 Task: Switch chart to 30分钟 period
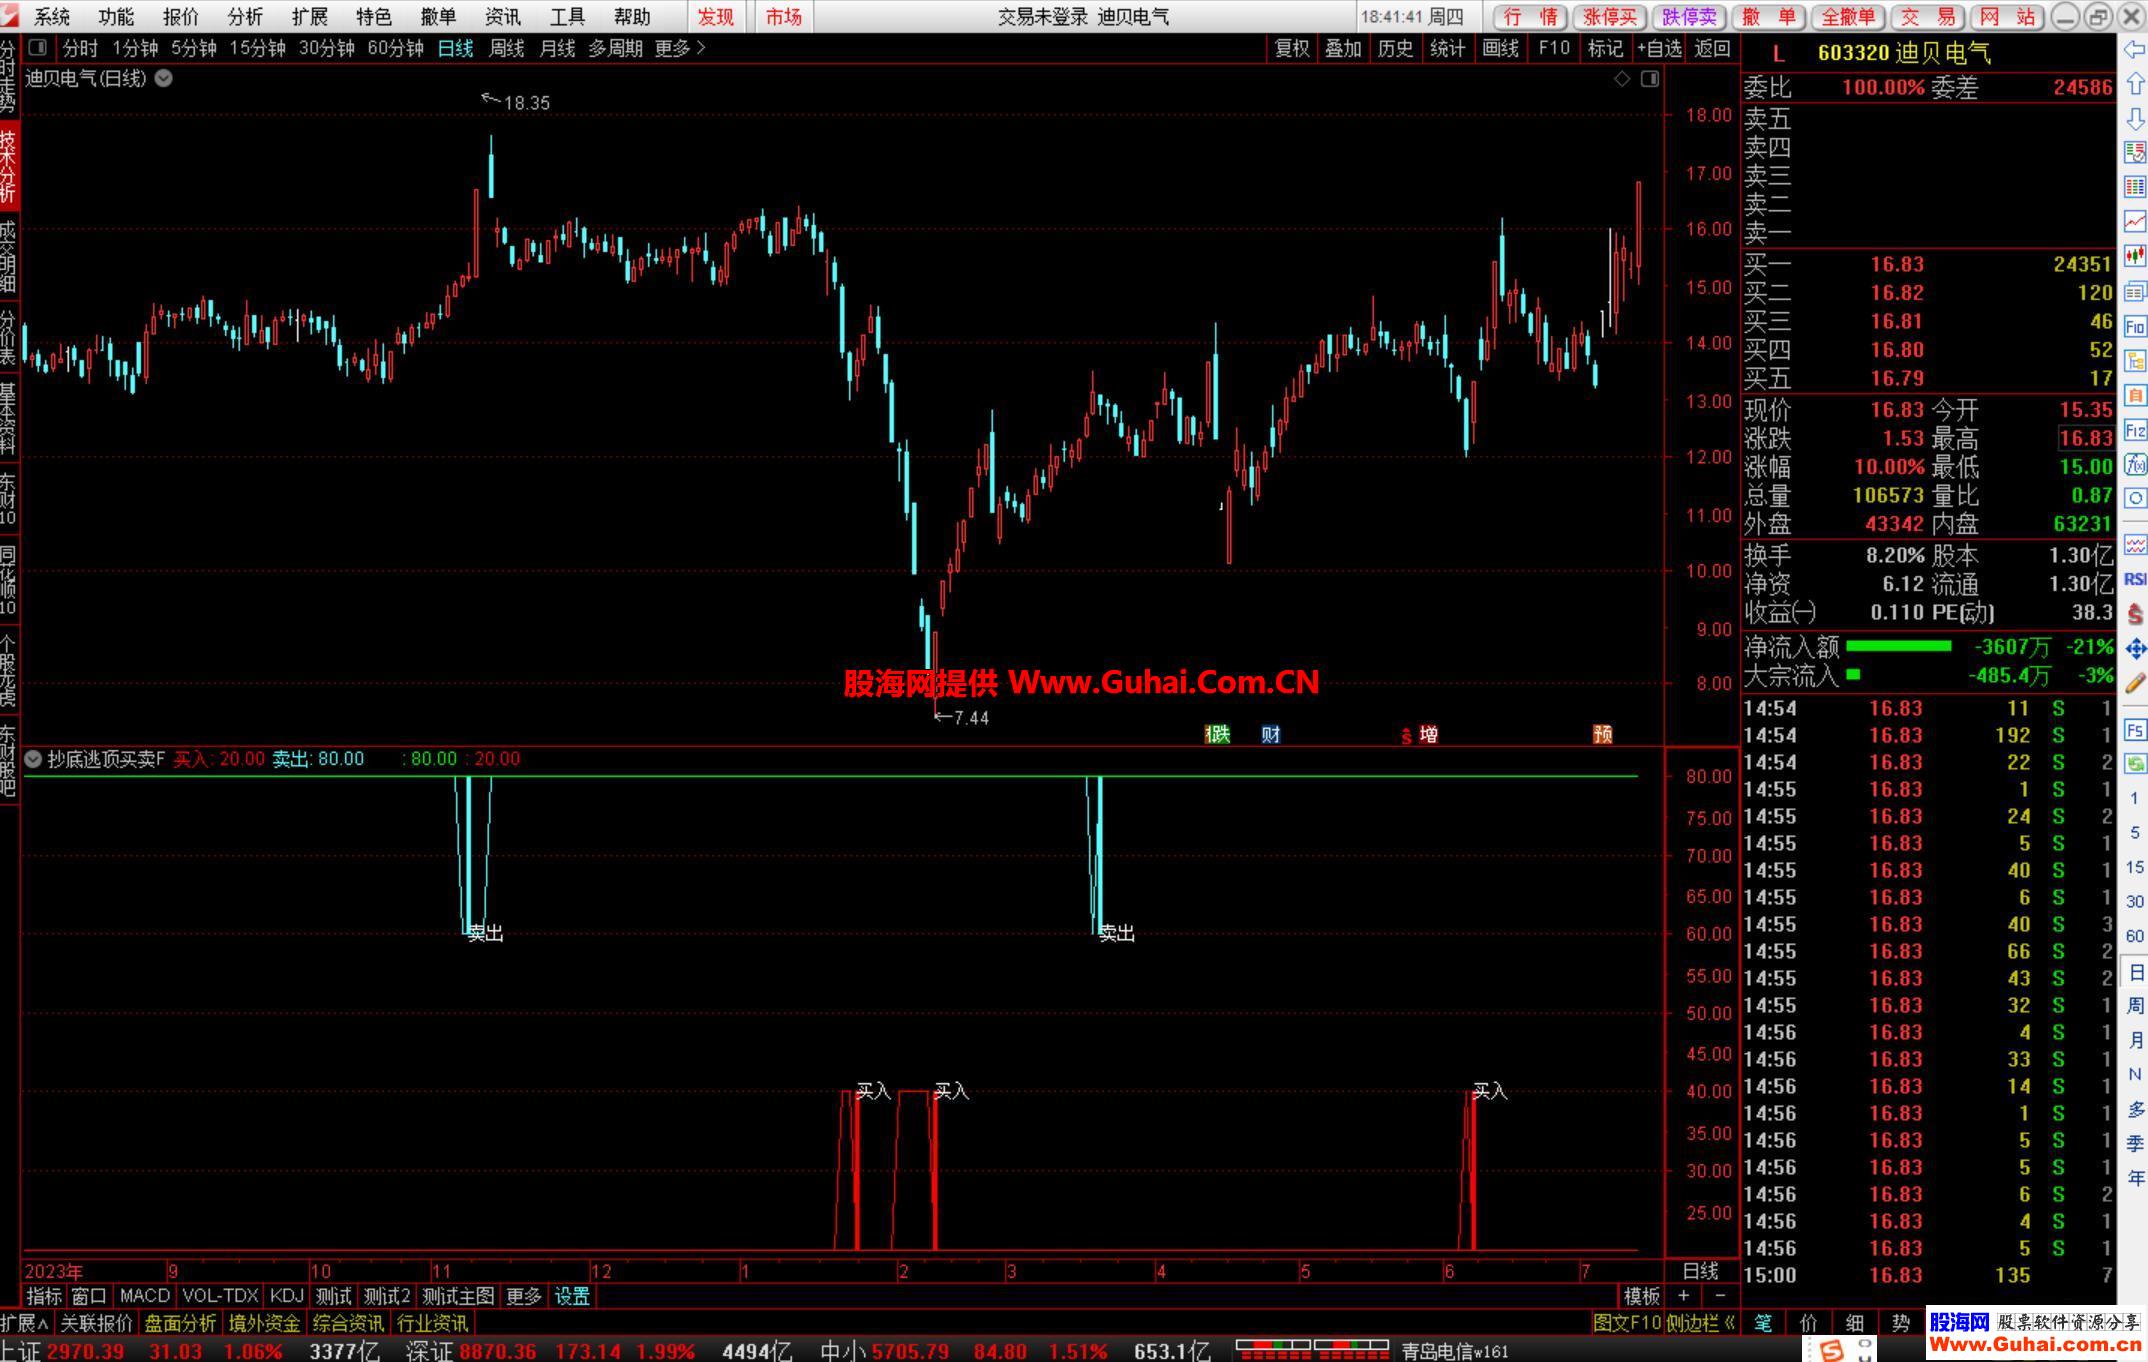click(327, 48)
